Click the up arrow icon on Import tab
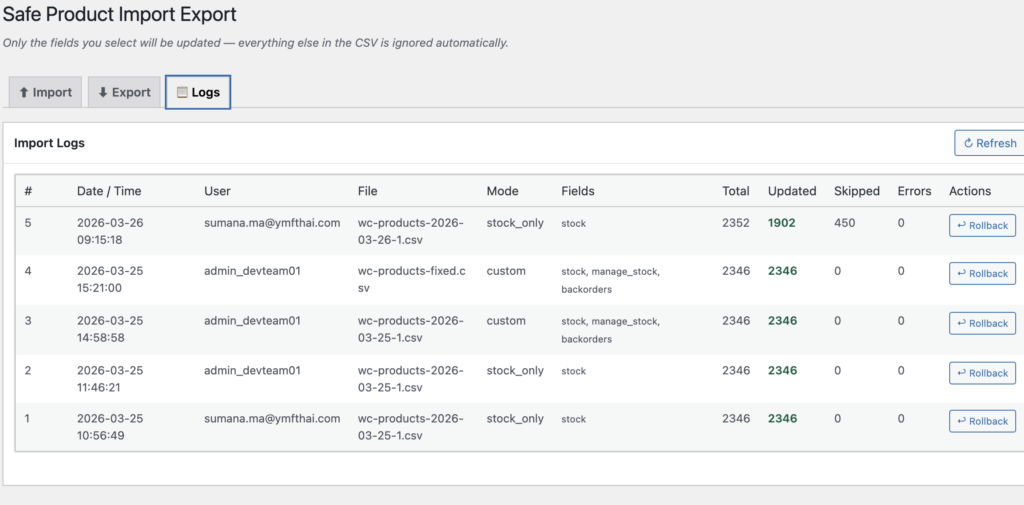This screenshot has height=505, width=1024. click(24, 92)
